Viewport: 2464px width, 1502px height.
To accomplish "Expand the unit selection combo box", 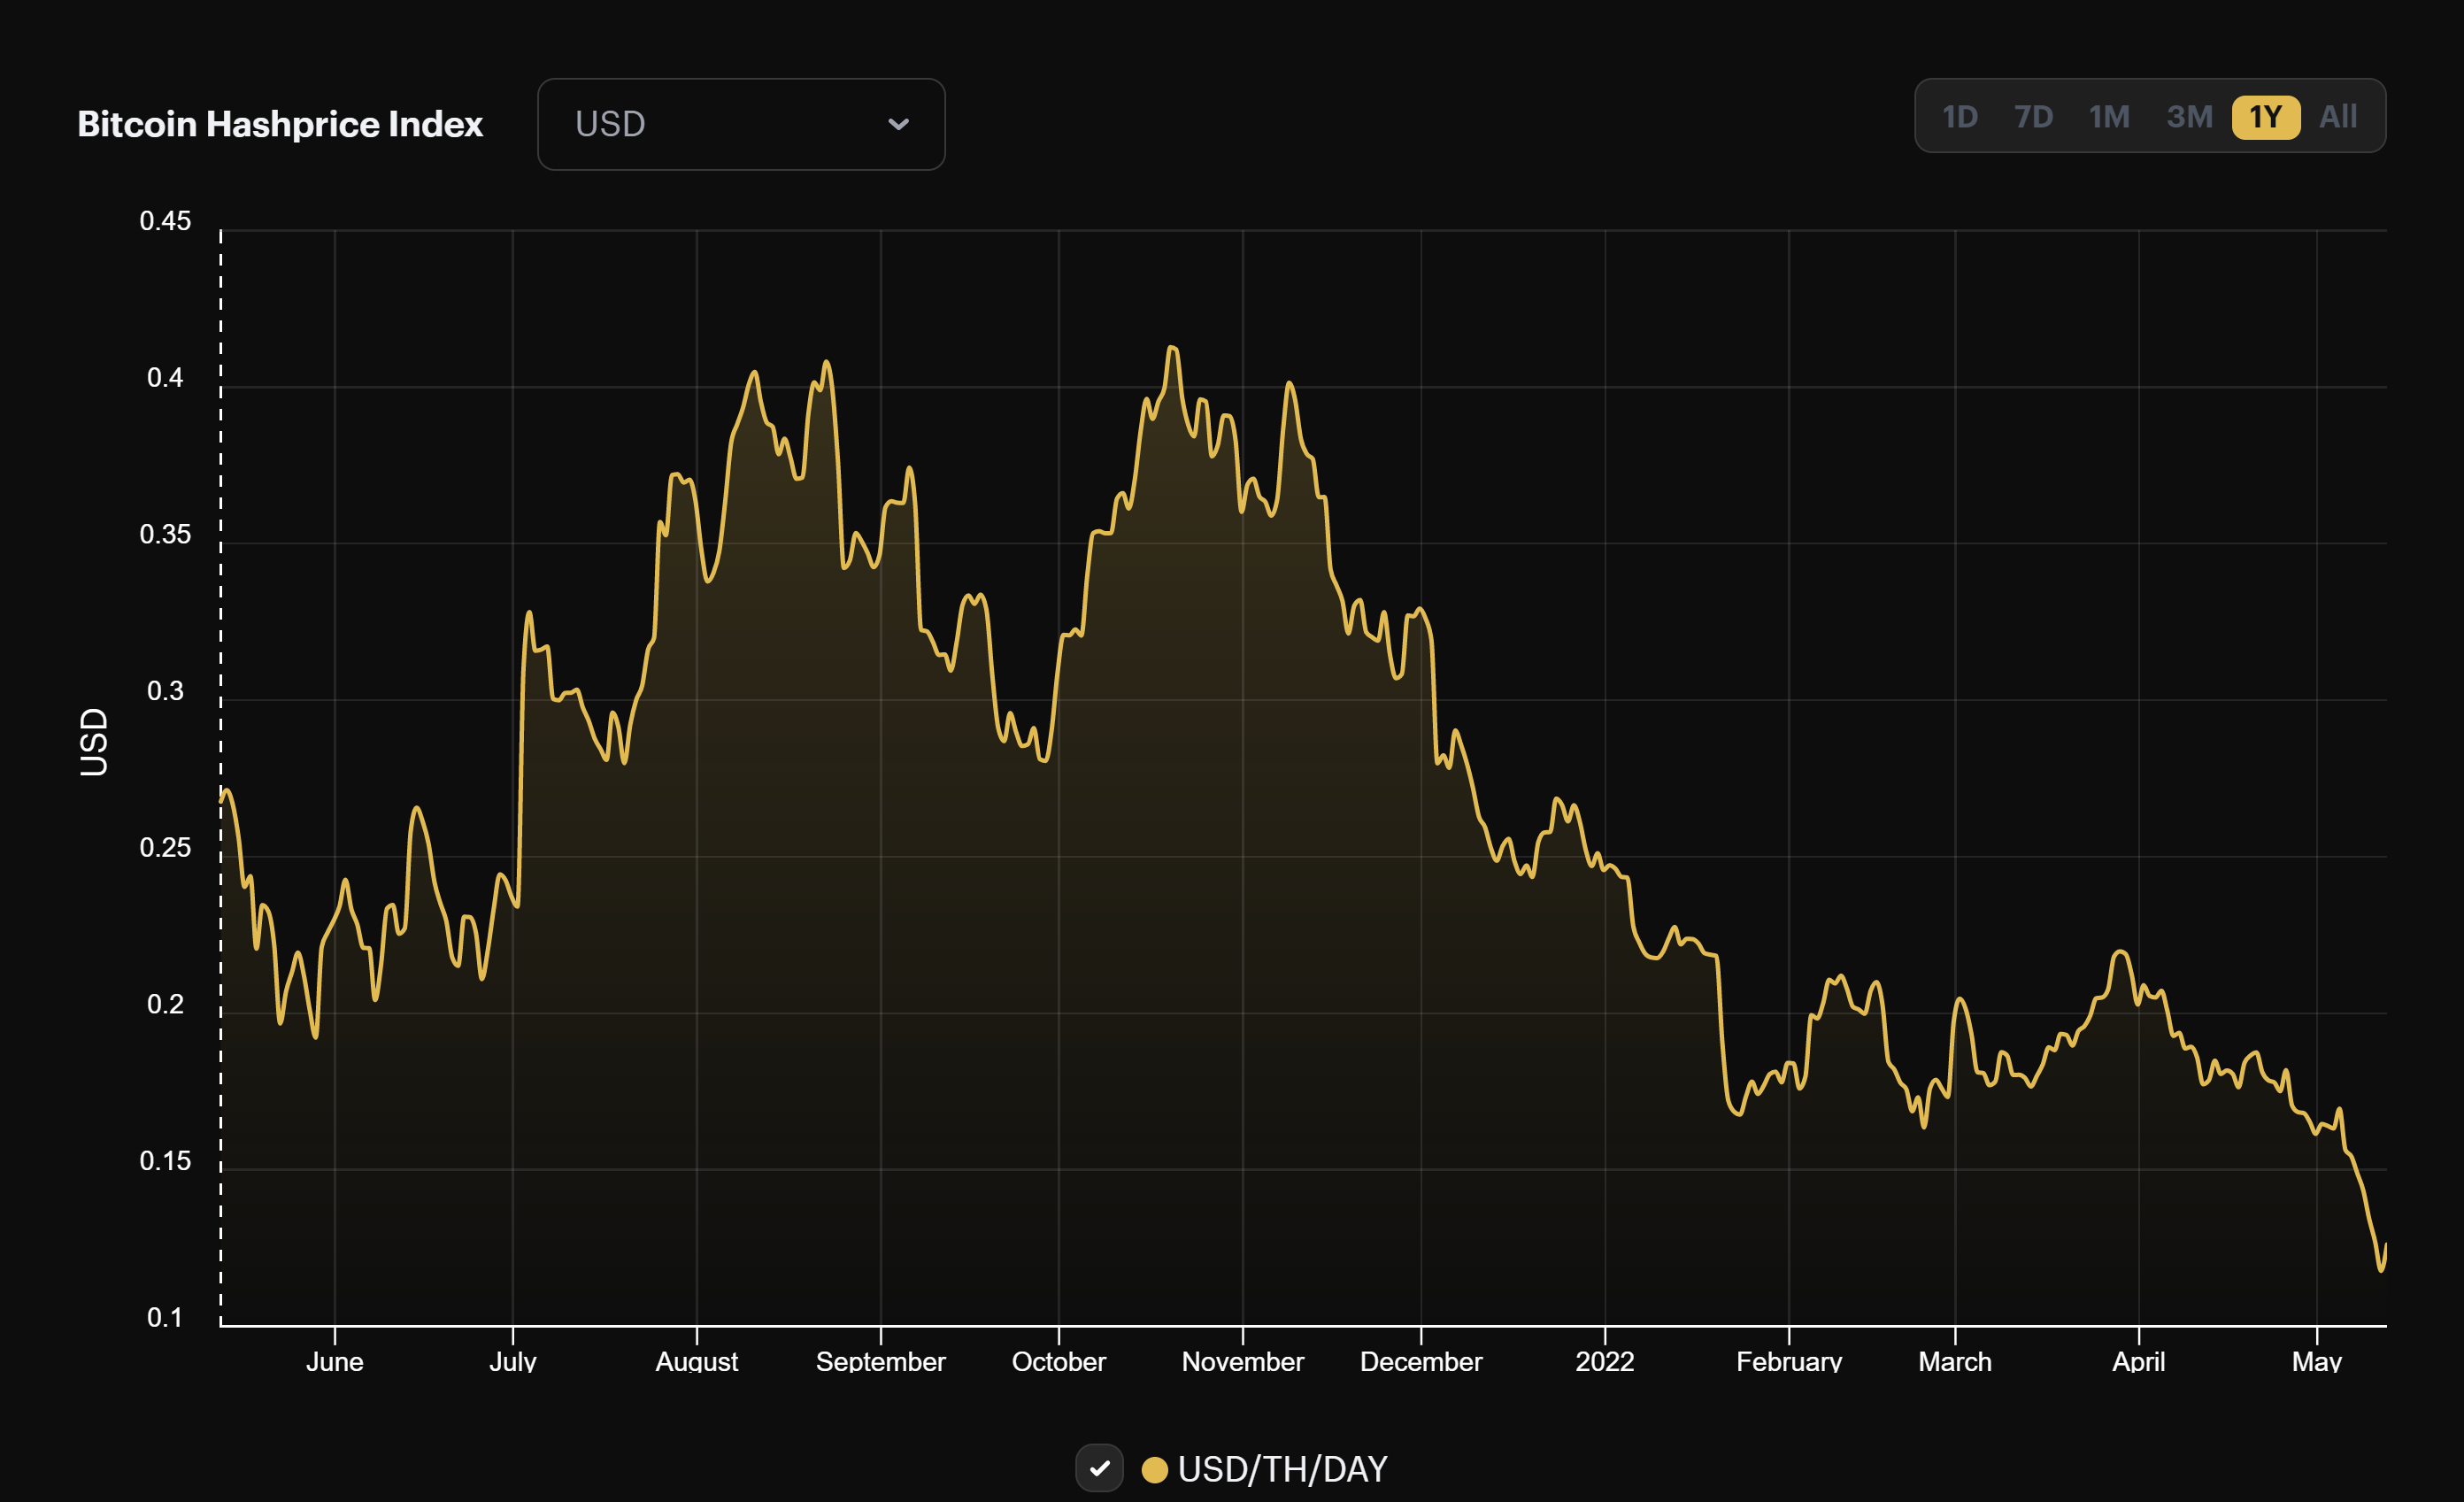I will pos(740,123).
